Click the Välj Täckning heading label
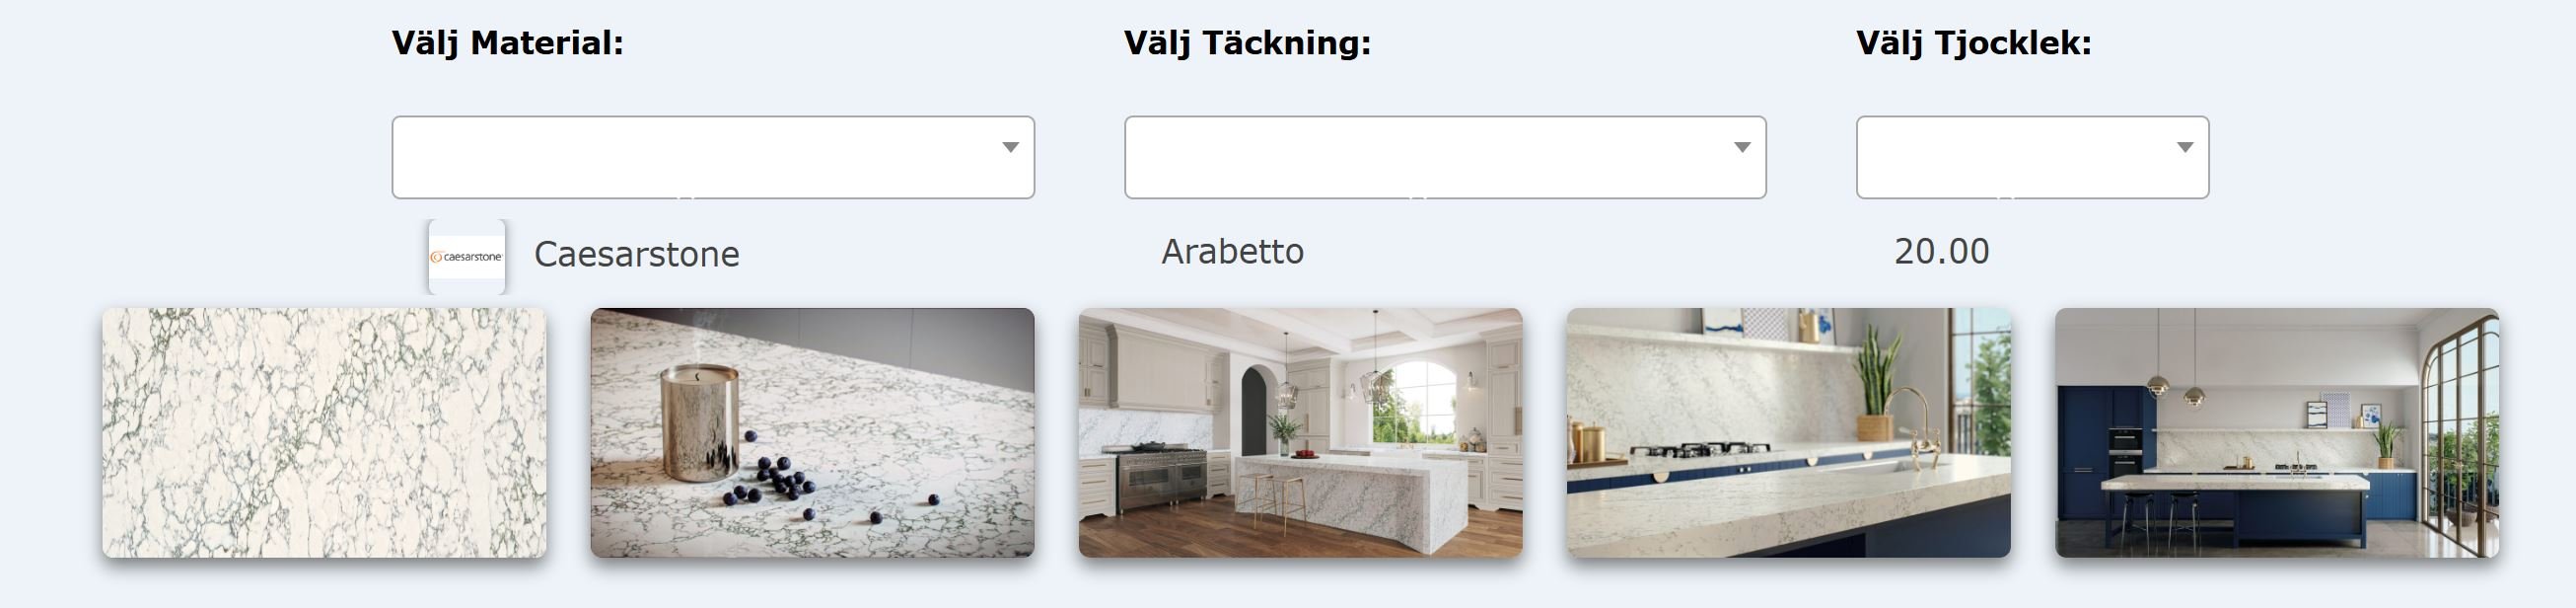The width and height of the screenshot is (2576, 608). click(x=1247, y=43)
